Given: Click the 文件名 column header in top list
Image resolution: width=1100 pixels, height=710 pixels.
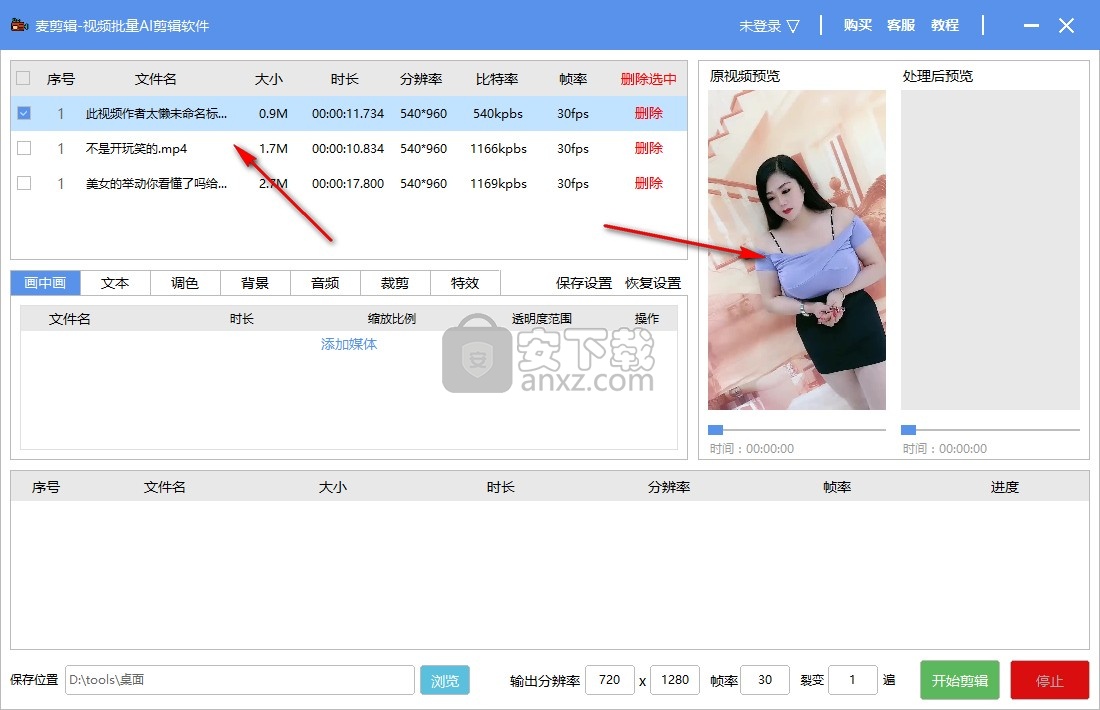Looking at the screenshot, I should pos(156,79).
